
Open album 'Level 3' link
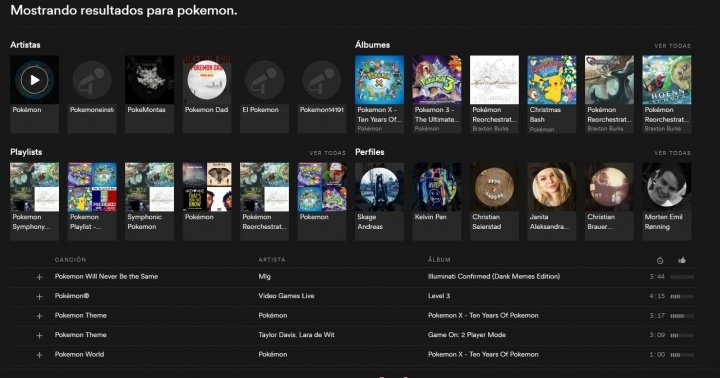(x=439, y=296)
